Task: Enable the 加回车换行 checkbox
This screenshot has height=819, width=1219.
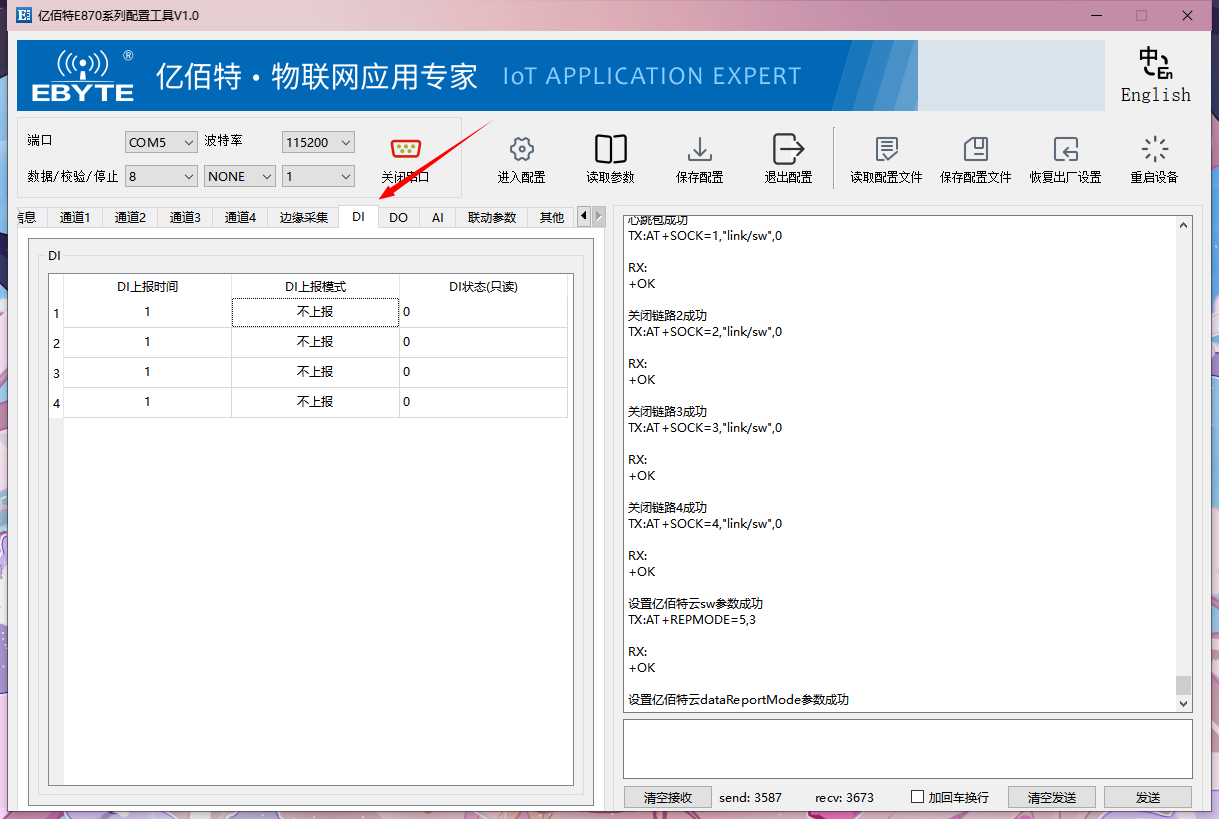Action: click(x=917, y=797)
